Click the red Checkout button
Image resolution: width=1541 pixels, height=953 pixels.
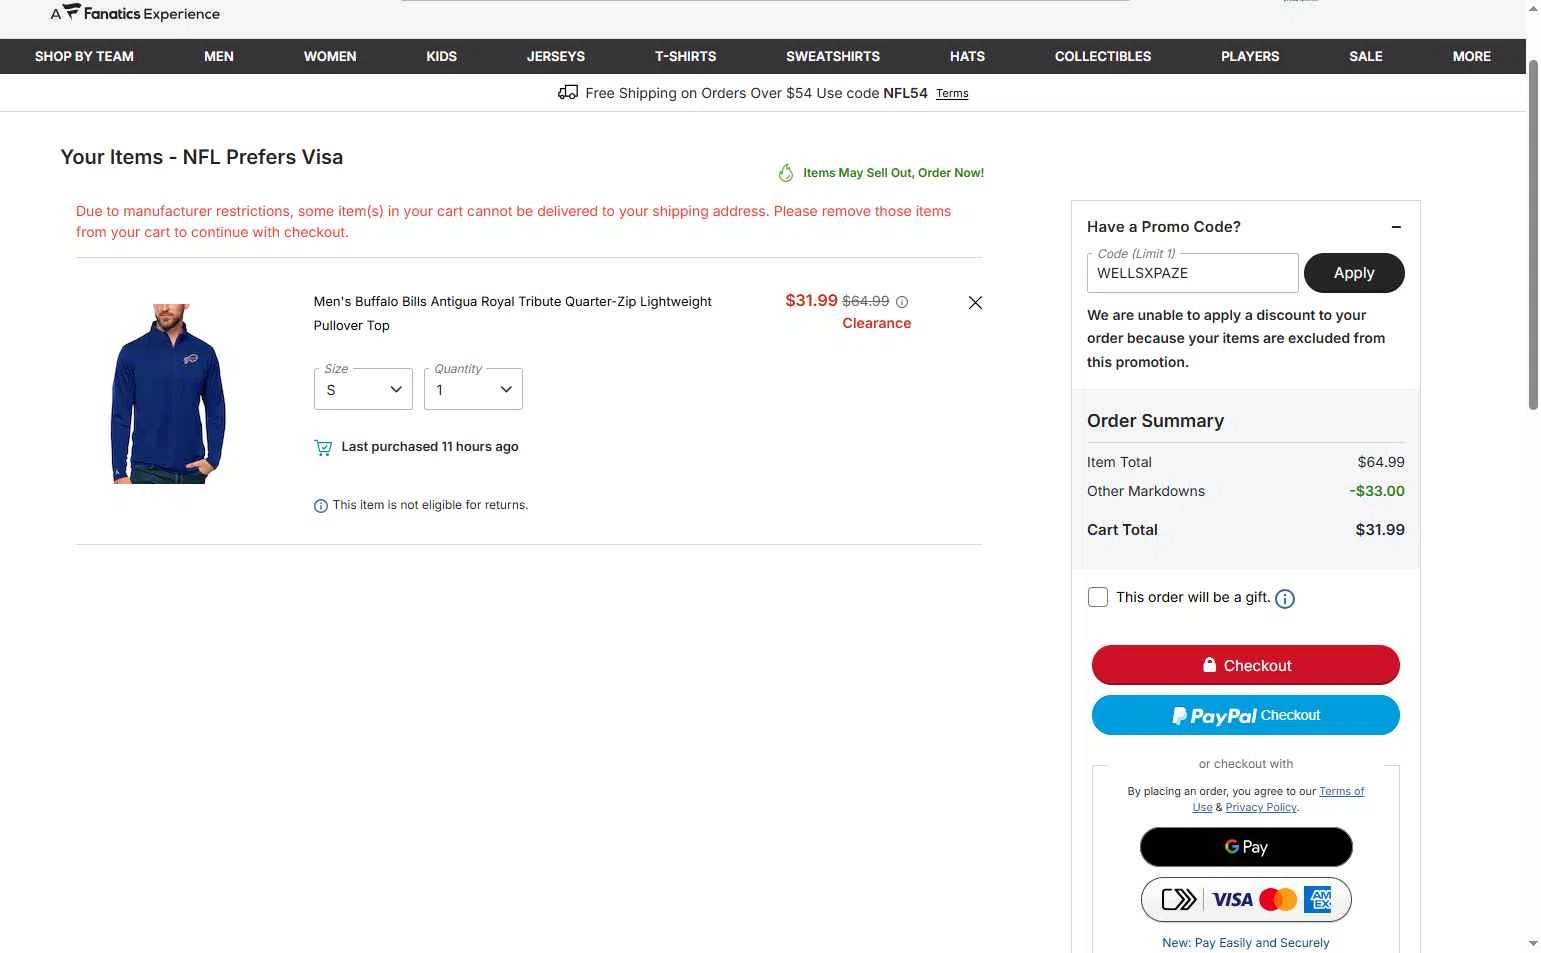(1246, 665)
